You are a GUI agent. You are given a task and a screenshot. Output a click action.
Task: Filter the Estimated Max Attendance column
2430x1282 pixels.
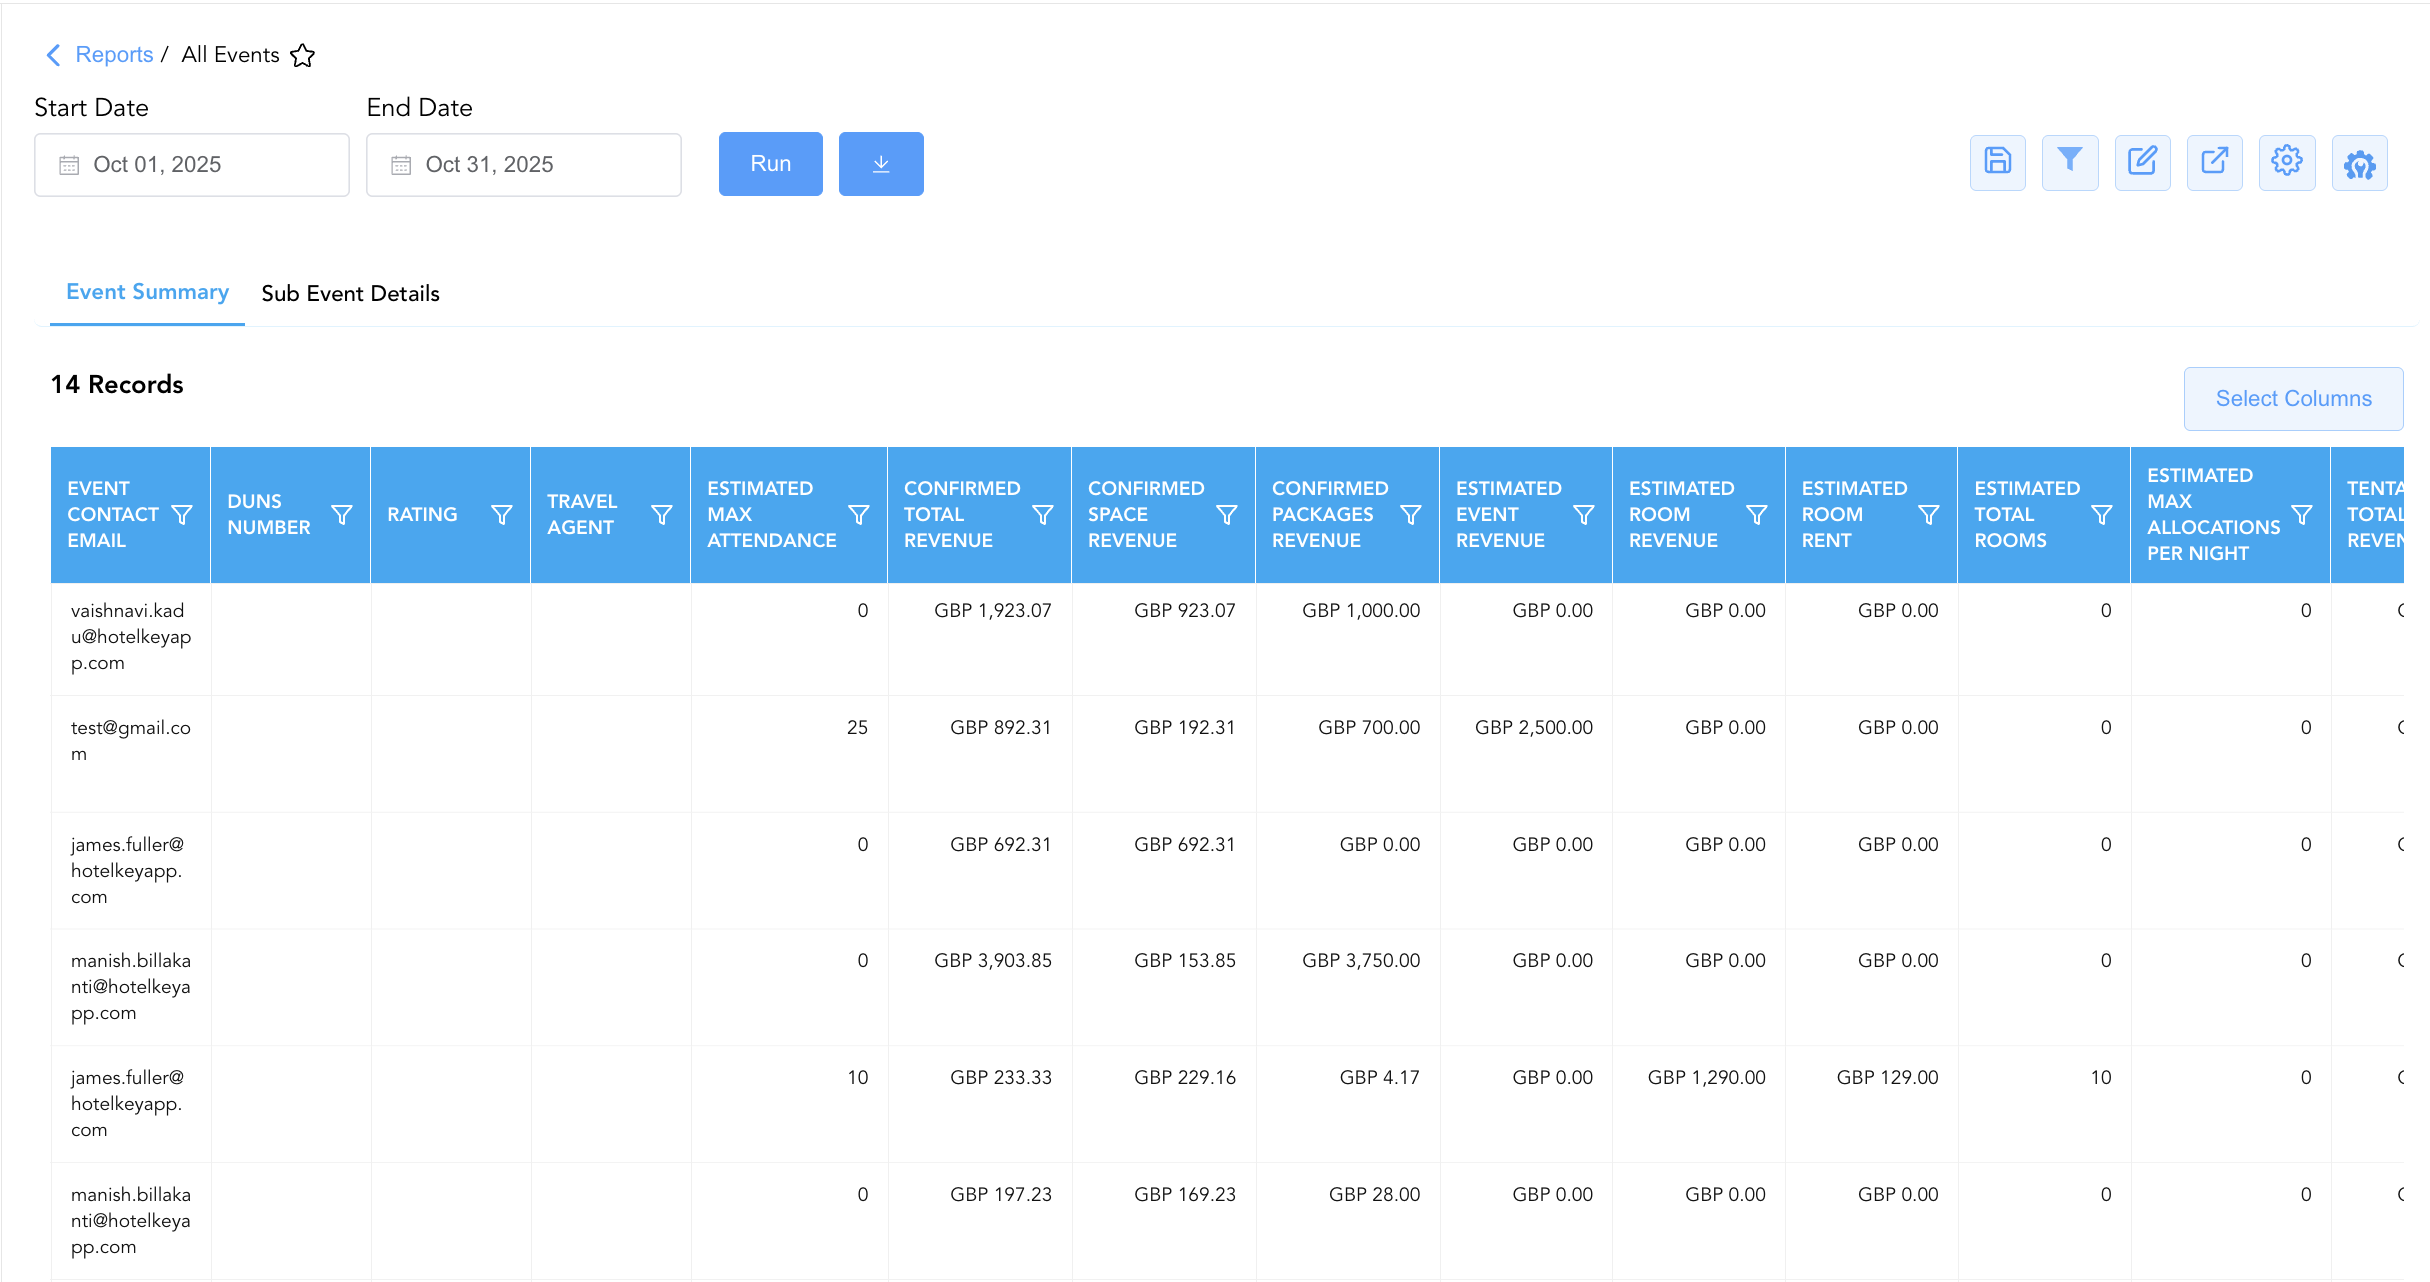859,514
